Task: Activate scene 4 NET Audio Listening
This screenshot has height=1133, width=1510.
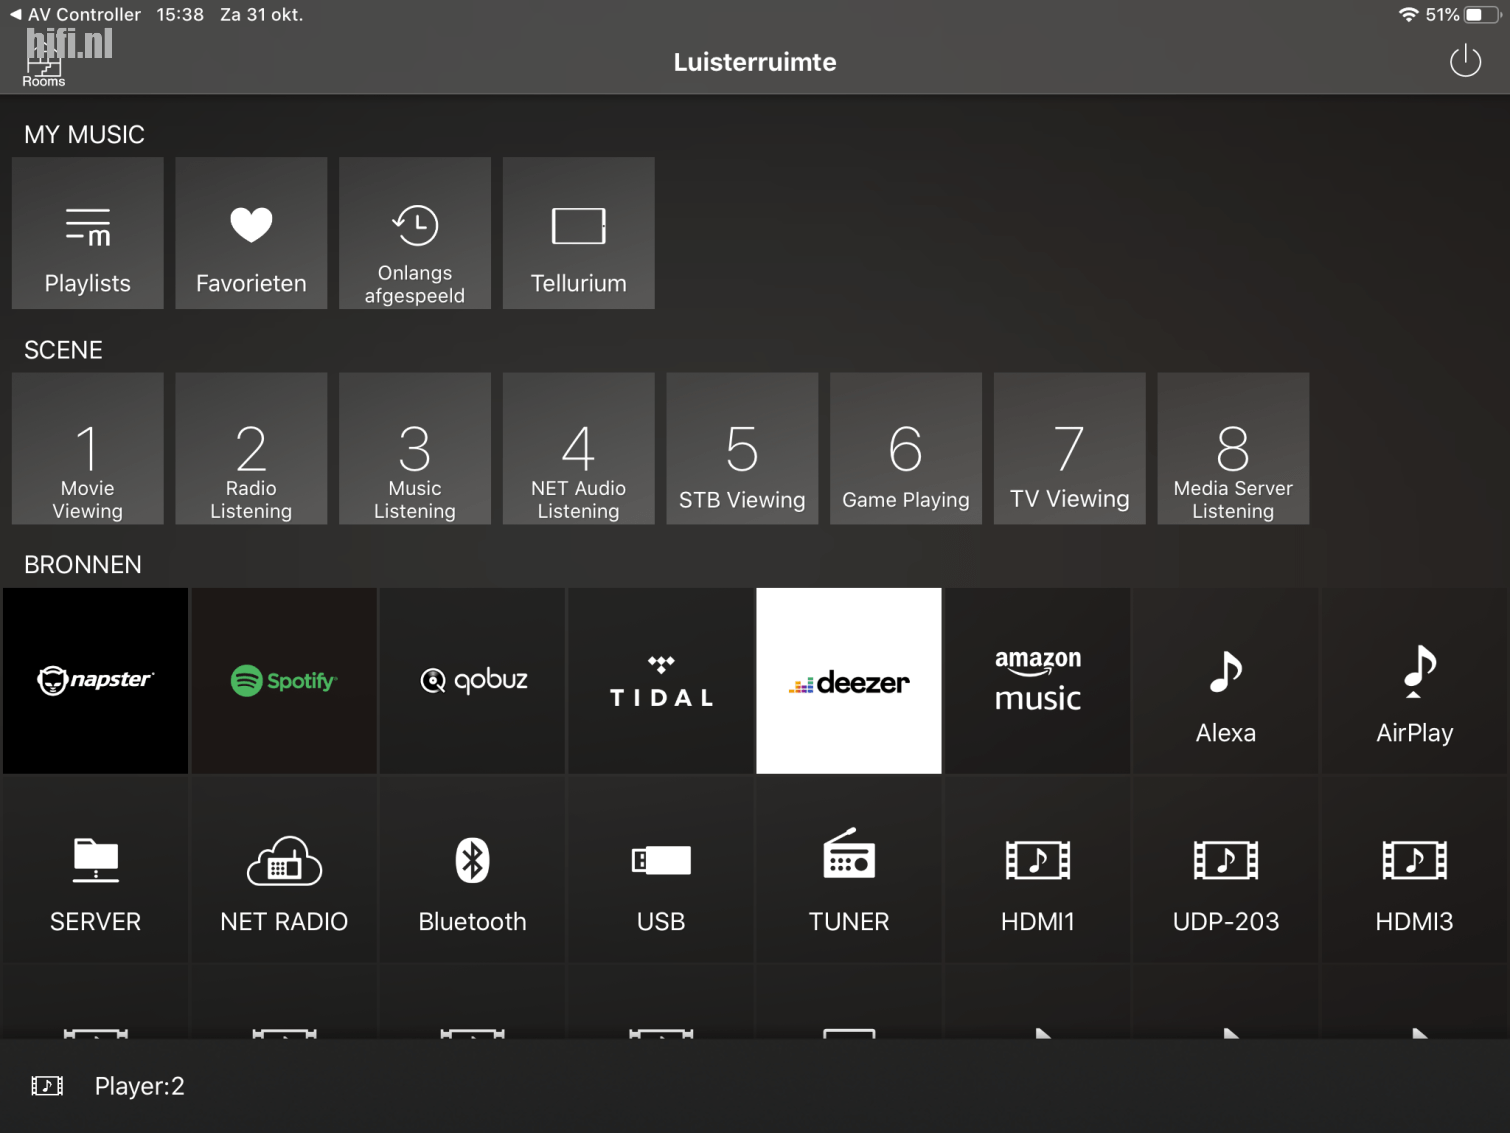Action: [x=579, y=449]
